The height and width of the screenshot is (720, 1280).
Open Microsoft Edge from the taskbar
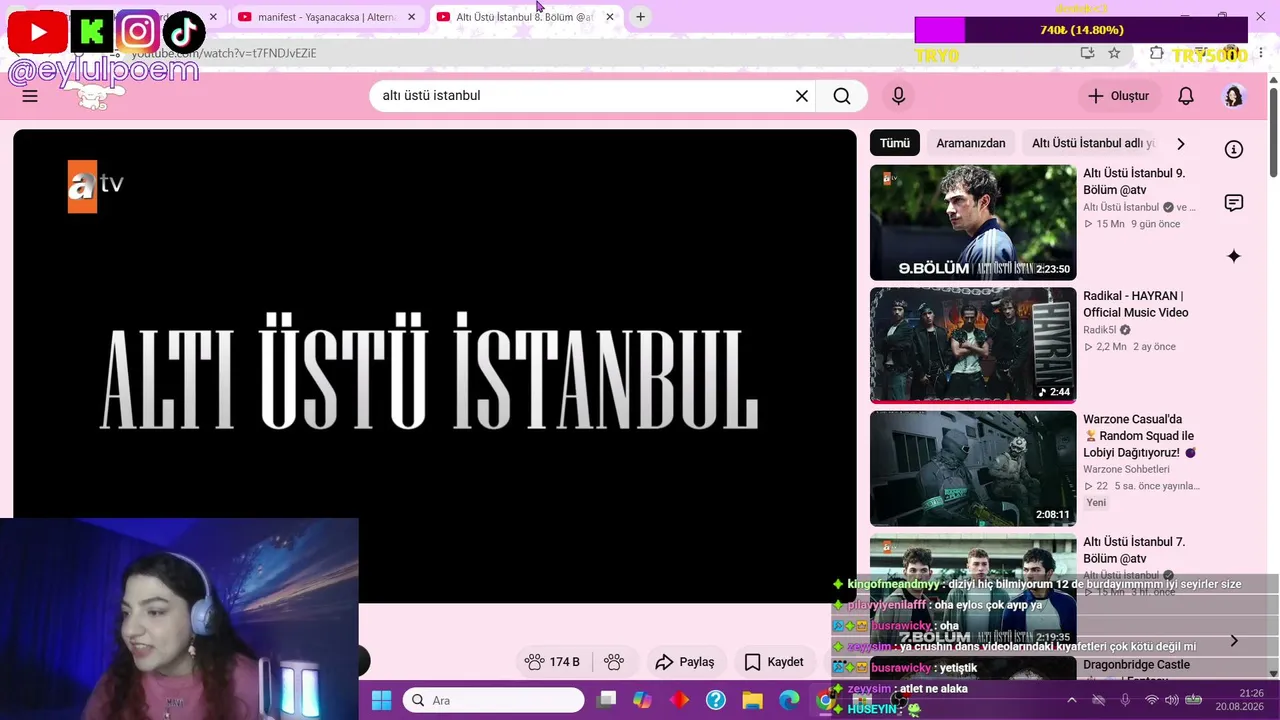click(789, 700)
